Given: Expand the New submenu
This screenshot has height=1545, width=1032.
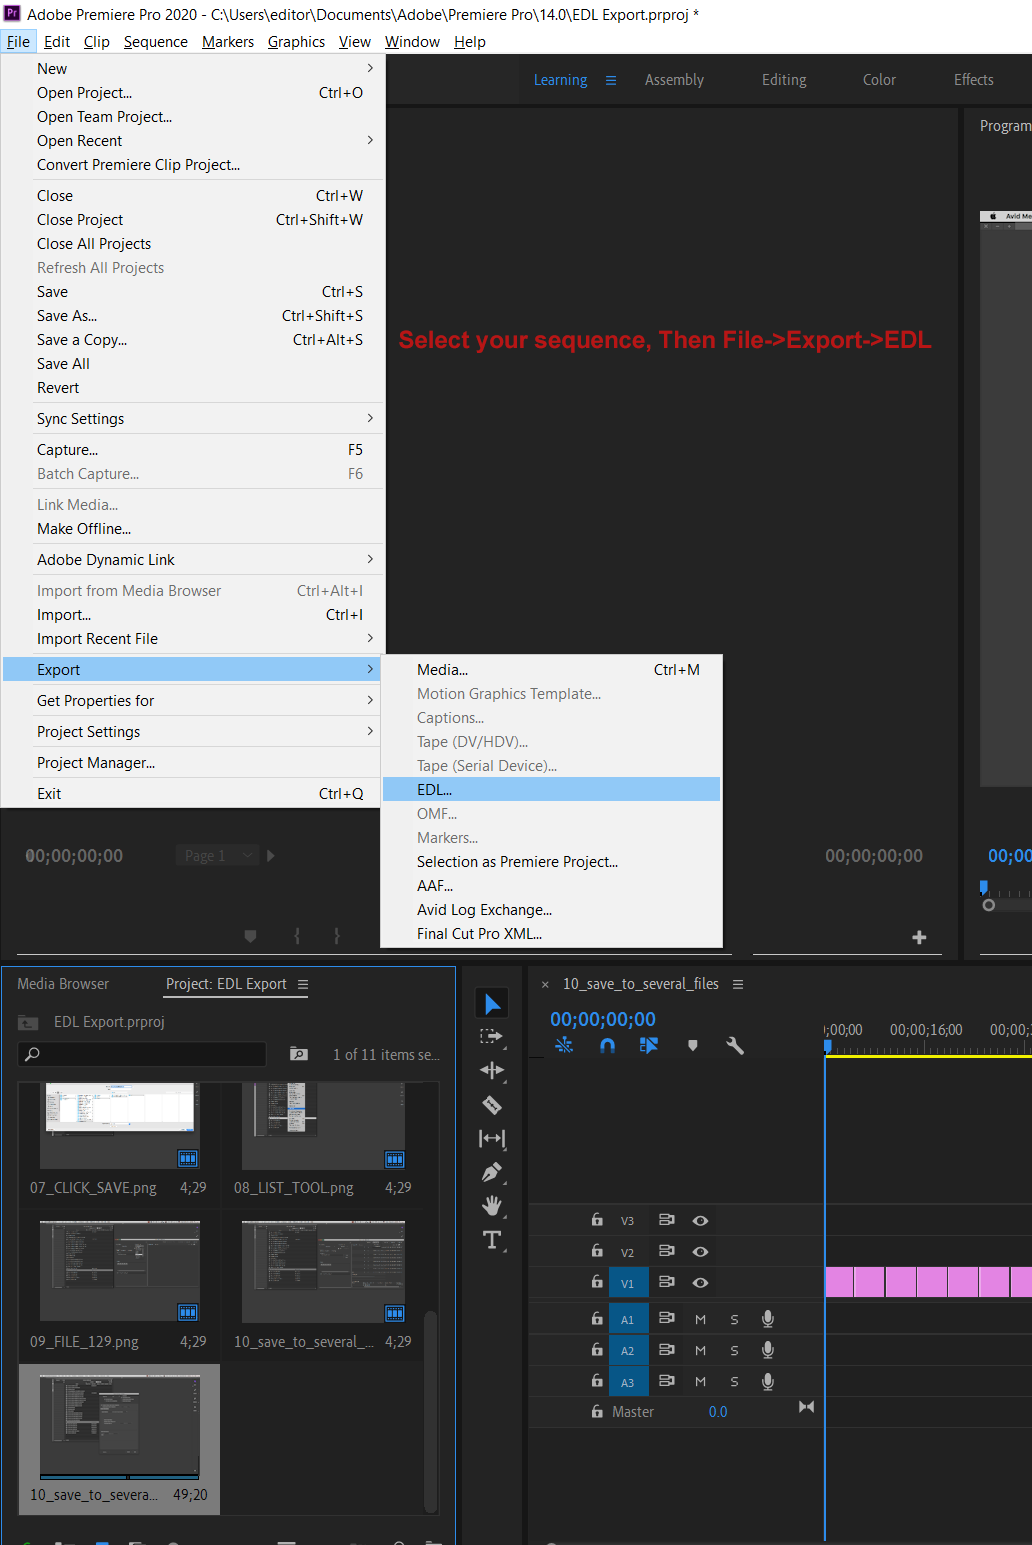Looking at the screenshot, I should click(194, 69).
